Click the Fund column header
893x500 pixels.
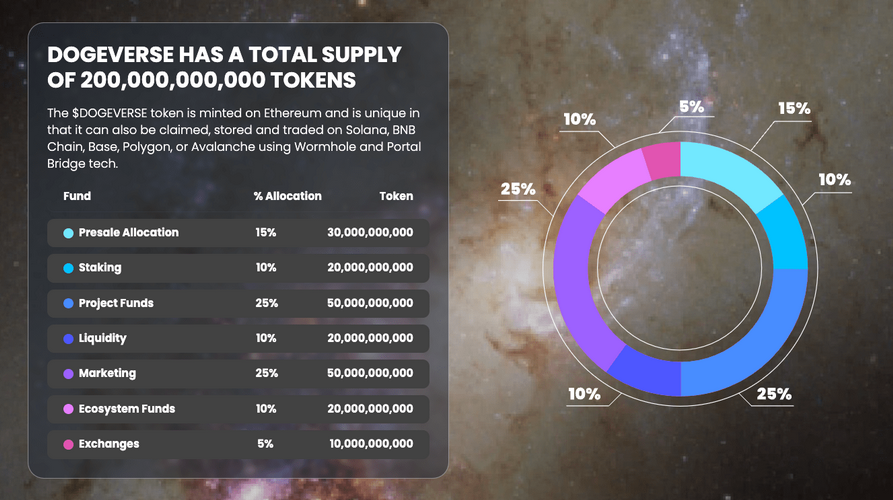(x=77, y=196)
